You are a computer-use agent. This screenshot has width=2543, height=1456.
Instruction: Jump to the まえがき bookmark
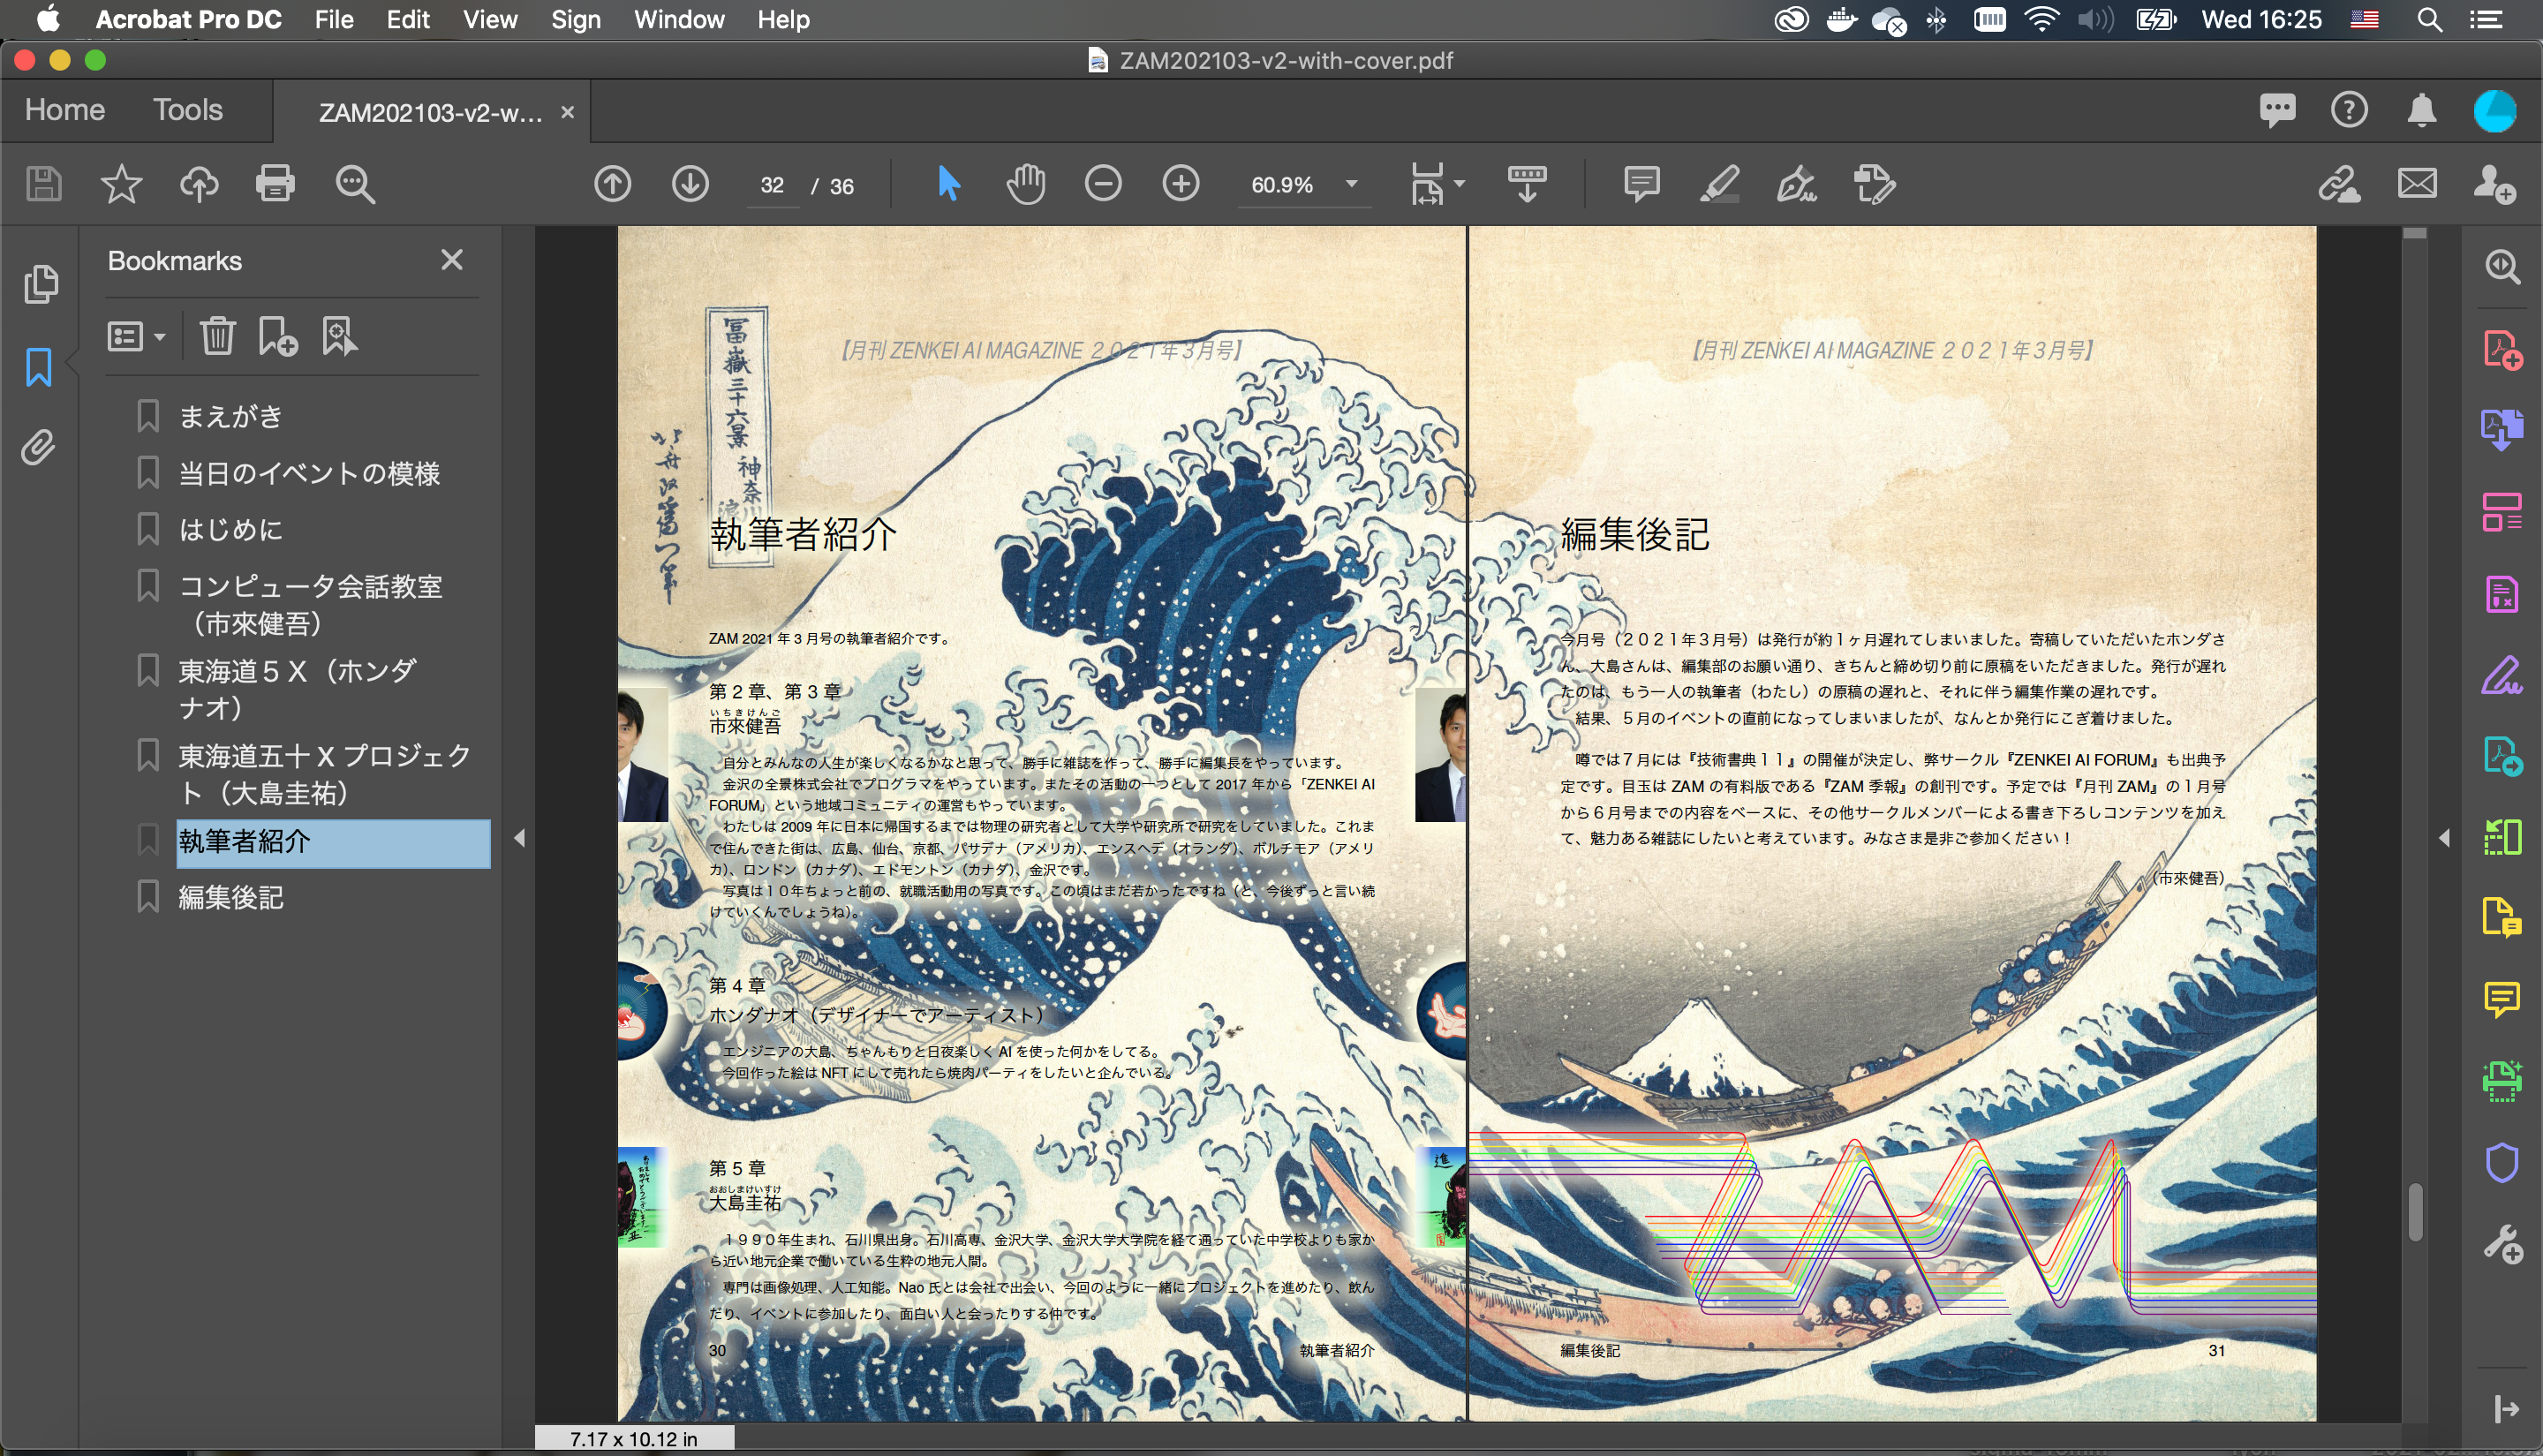[x=231, y=416]
